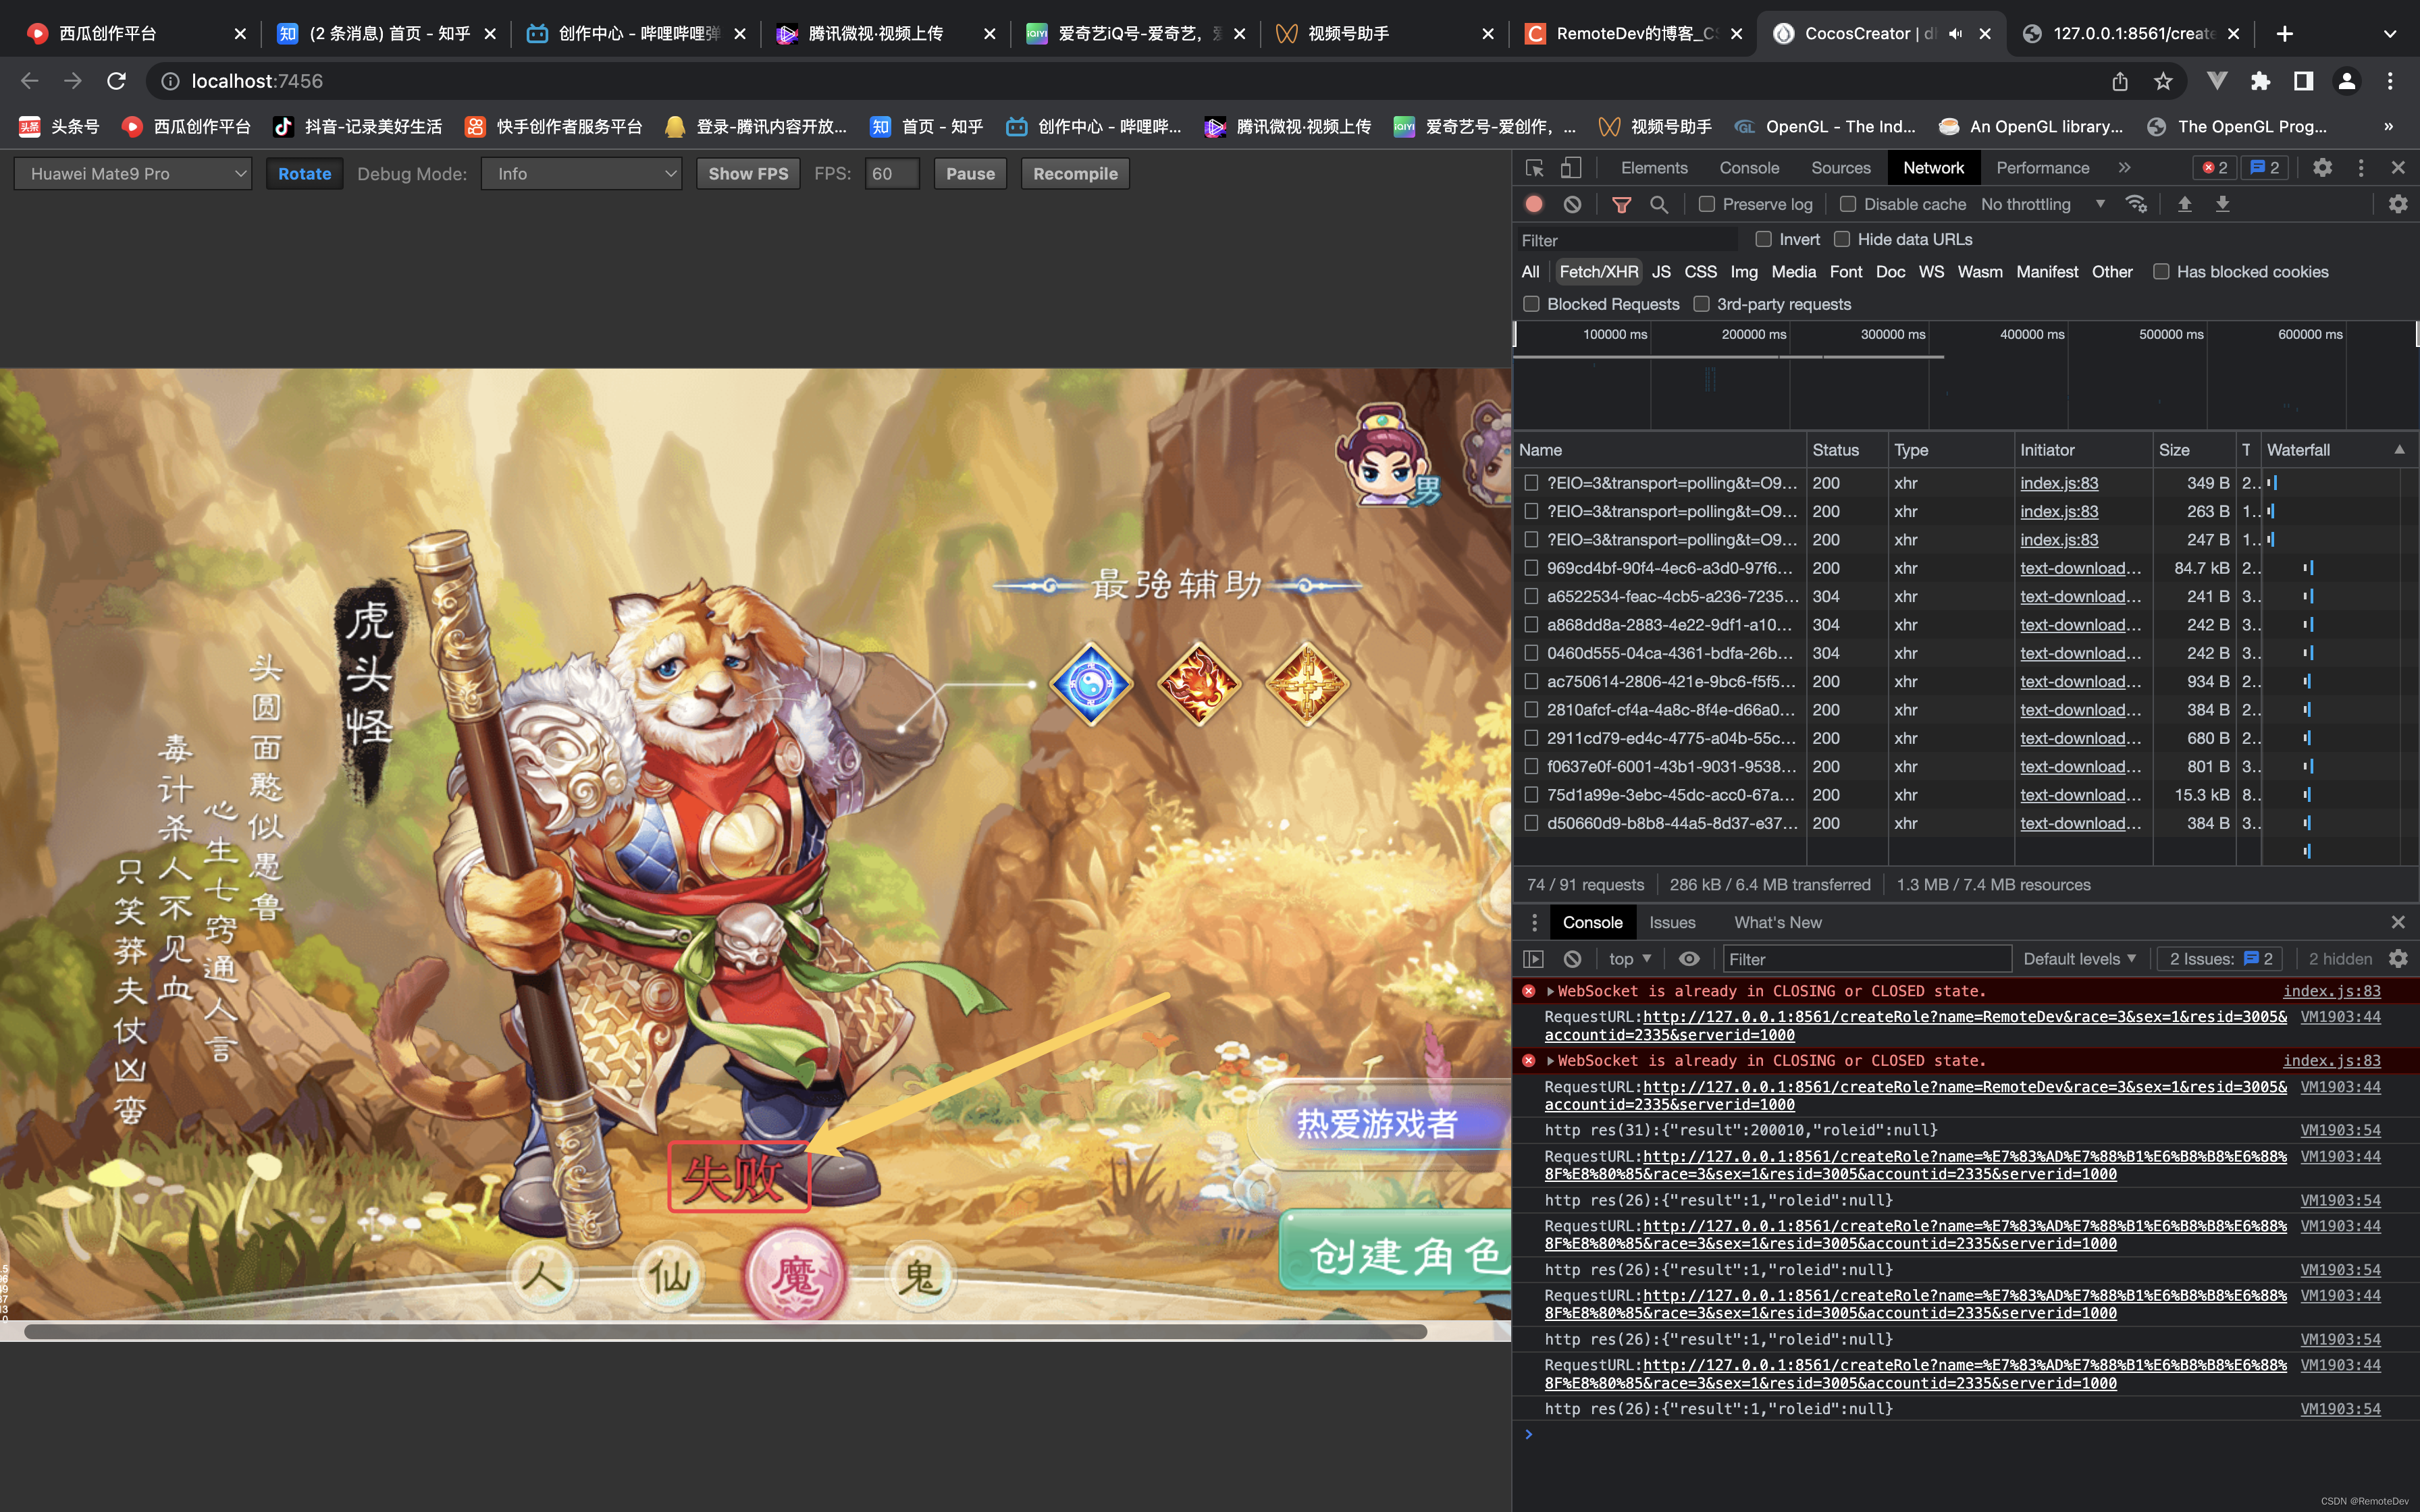This screenshot has height=1512, width=2420.
Task: Open Console settings gear icon
Action: coord(2398,959)
